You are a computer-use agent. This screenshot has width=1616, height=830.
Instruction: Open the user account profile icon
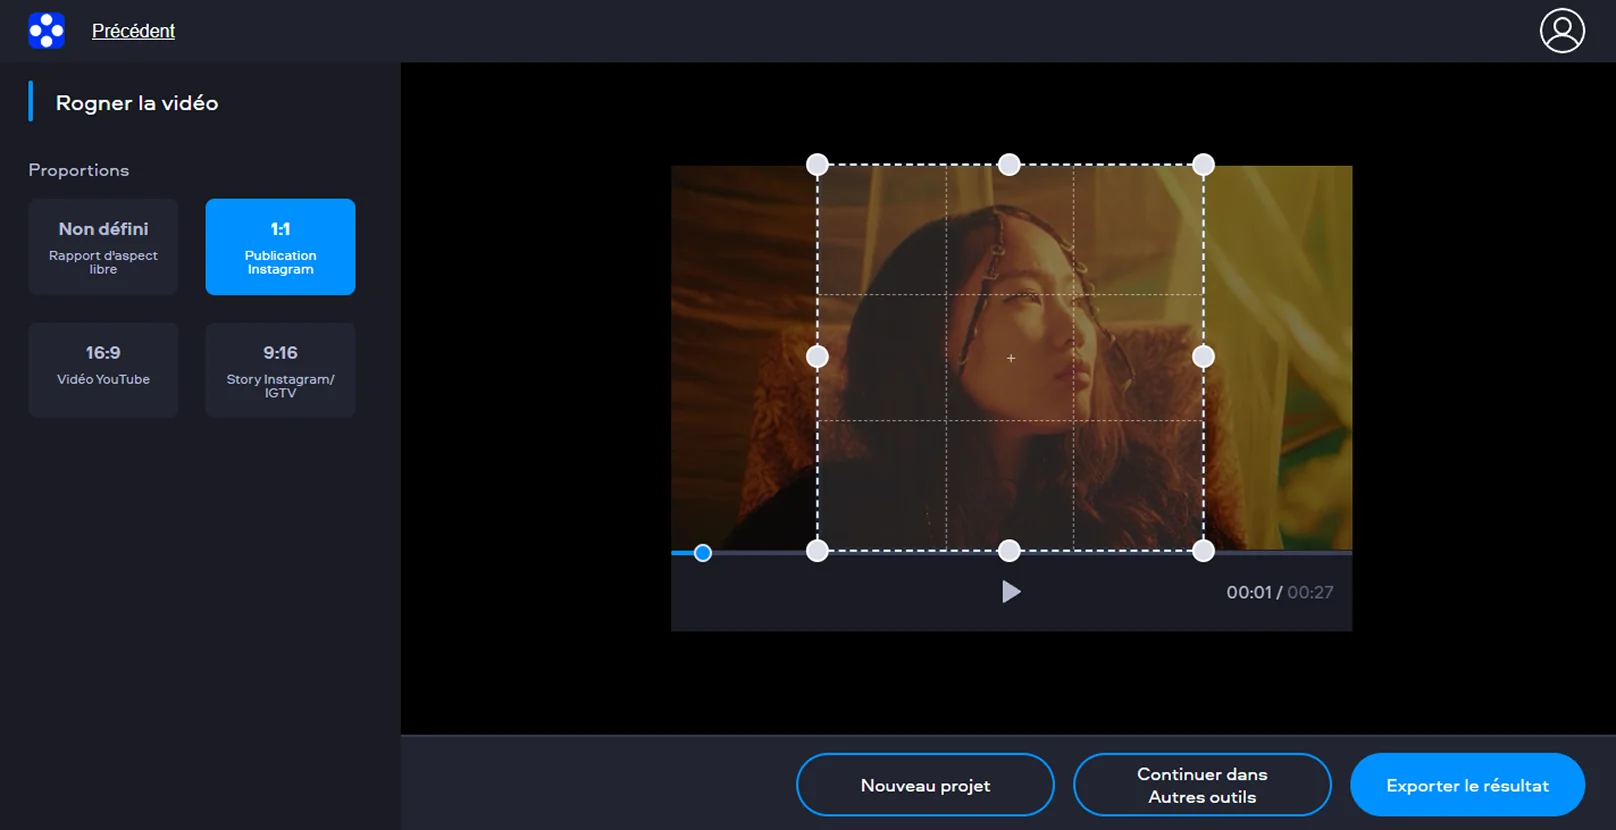click(1561, 31)
